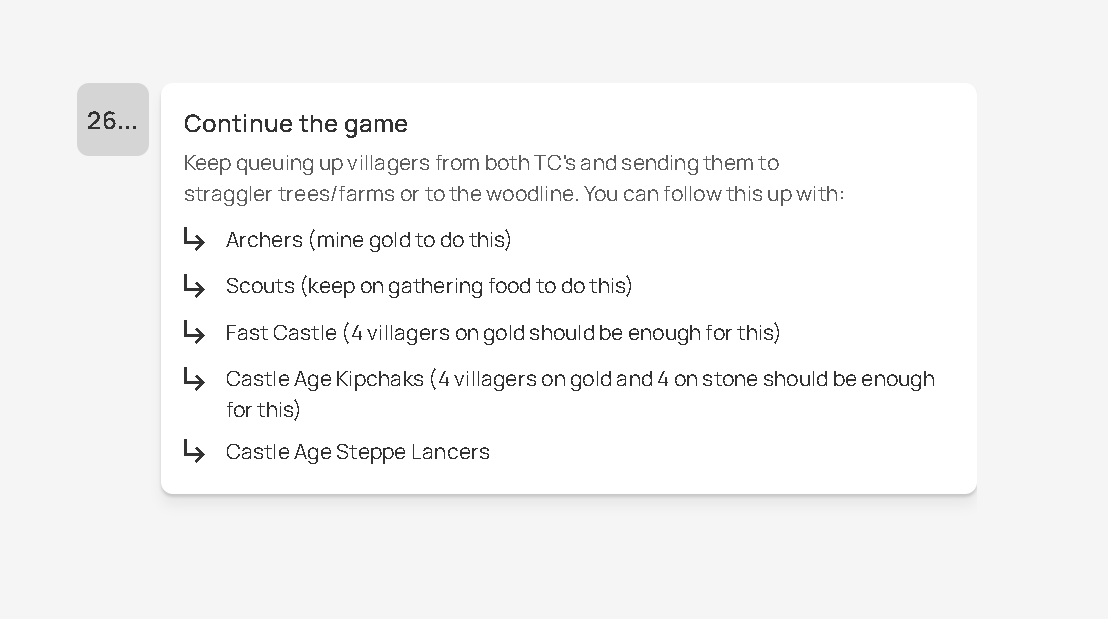Click the arrow icon beside Castle Age Kipchaks
The image size is (1108, 619).
[x=194, y=378]
